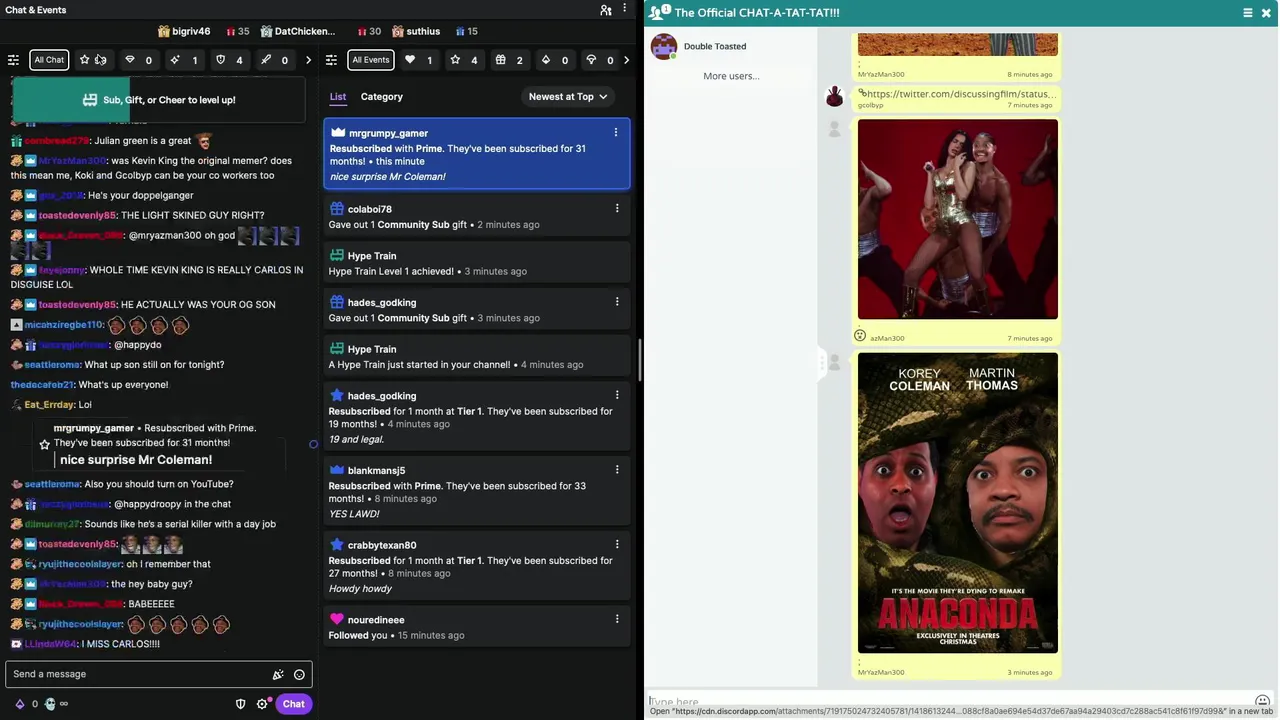Open the users icon in CHAT-A-TAT-TAT header
The image size is (1280, 720).
pos(659,12)
